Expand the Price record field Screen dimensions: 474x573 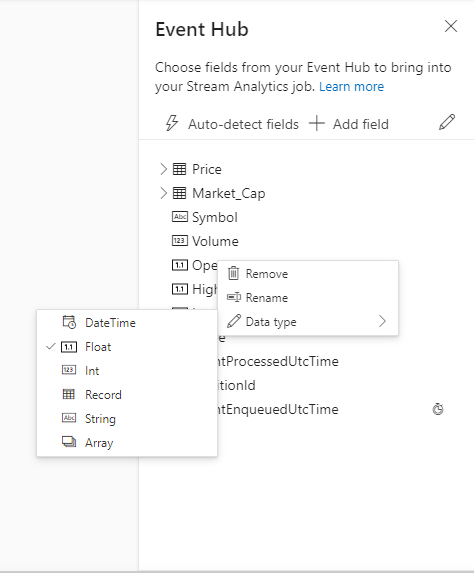(x=163, y=169)
